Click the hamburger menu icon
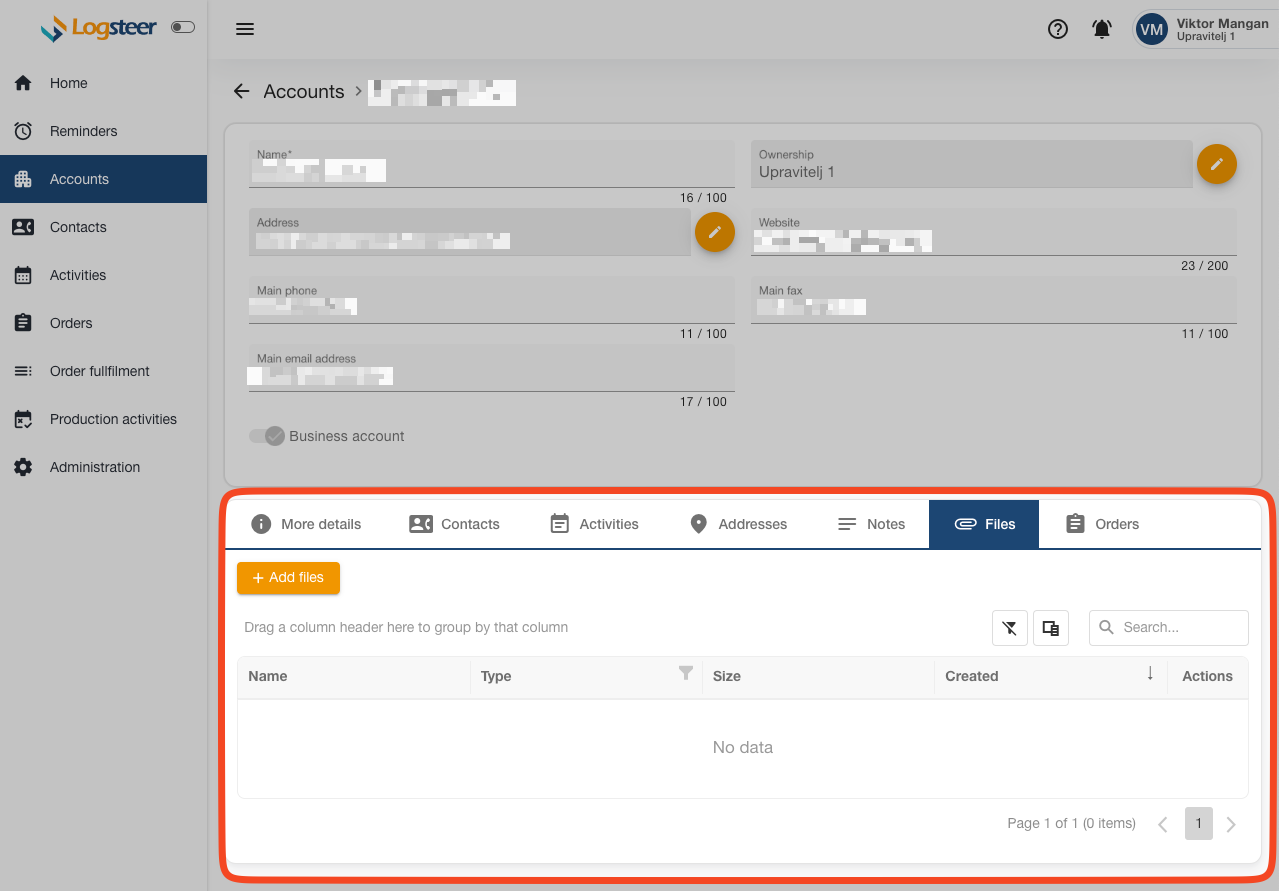This screenshot has width=1279, height=891. (245, 29)
